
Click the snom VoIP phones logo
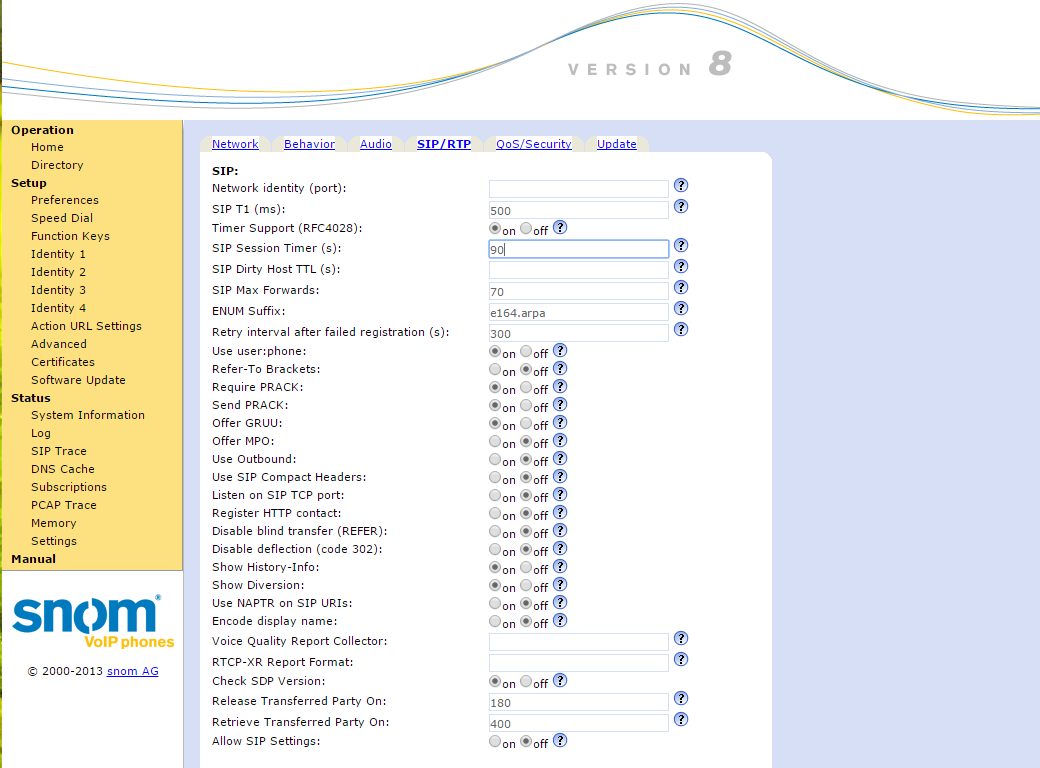coord(93,622)
